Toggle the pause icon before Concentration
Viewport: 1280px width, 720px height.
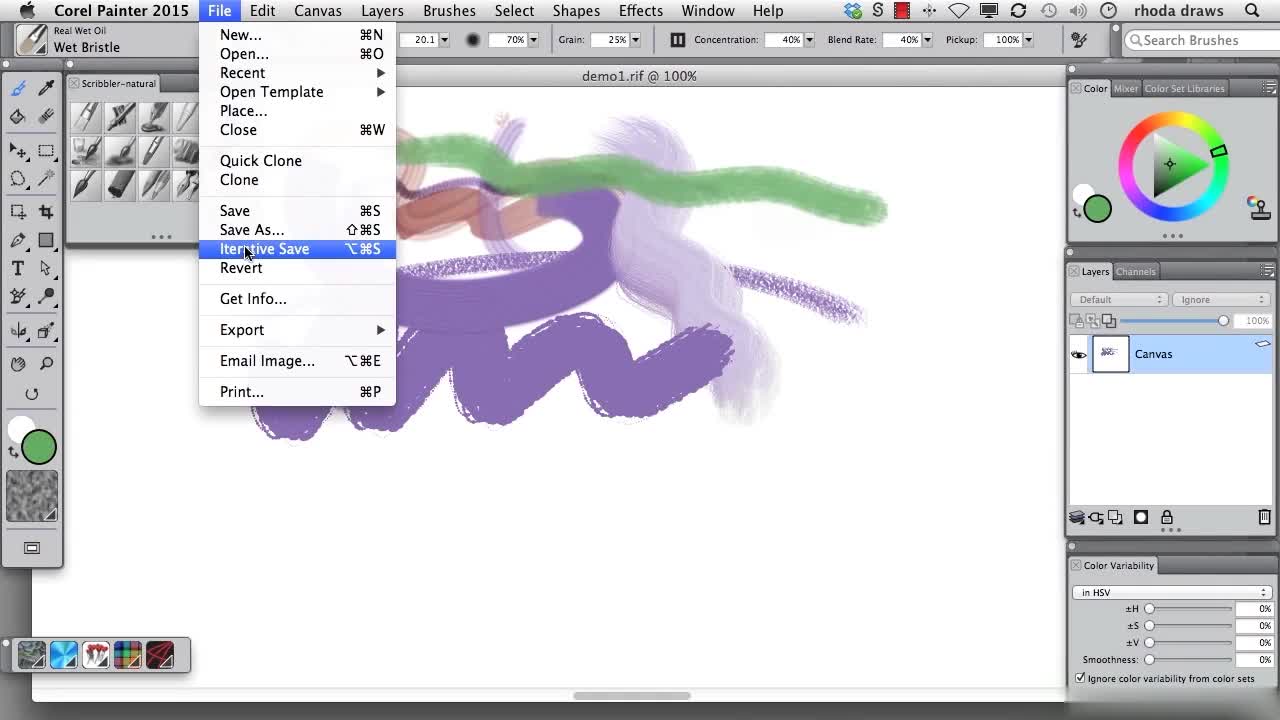coord(677,40)
